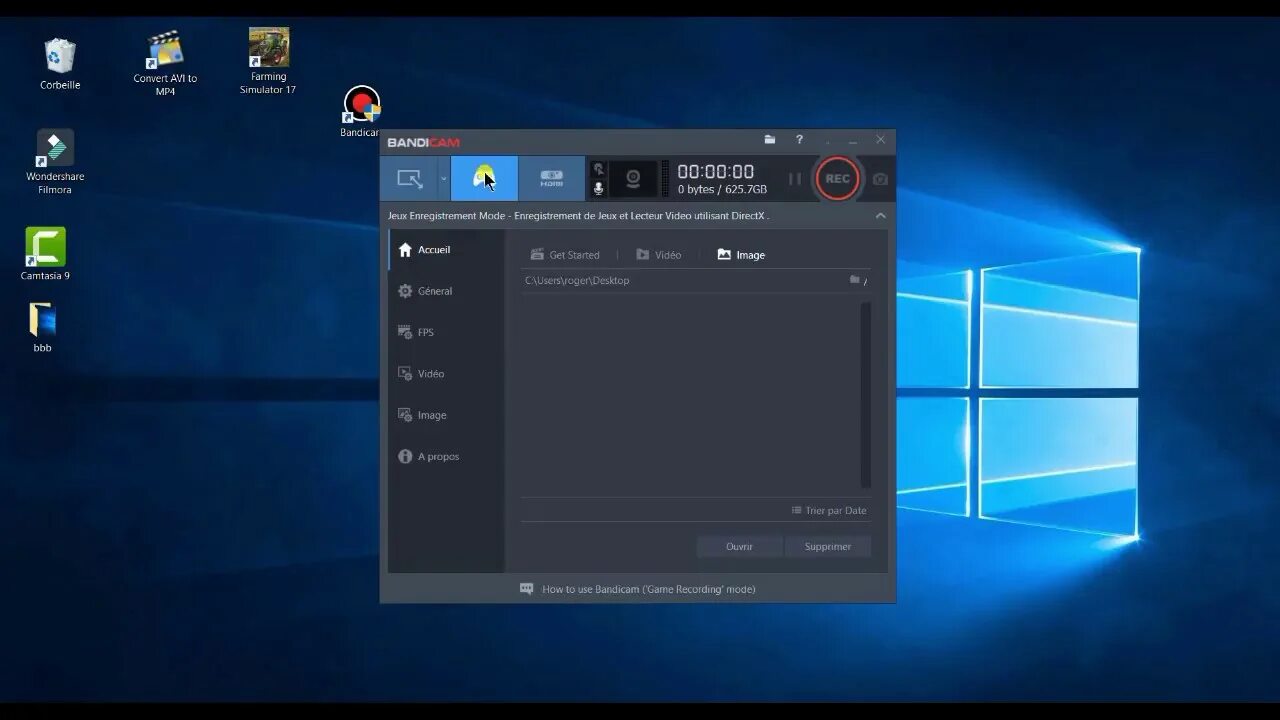Open the How to use Bandicam link
The height and width of the screenshot is (720, 1280).
(649, 589)
